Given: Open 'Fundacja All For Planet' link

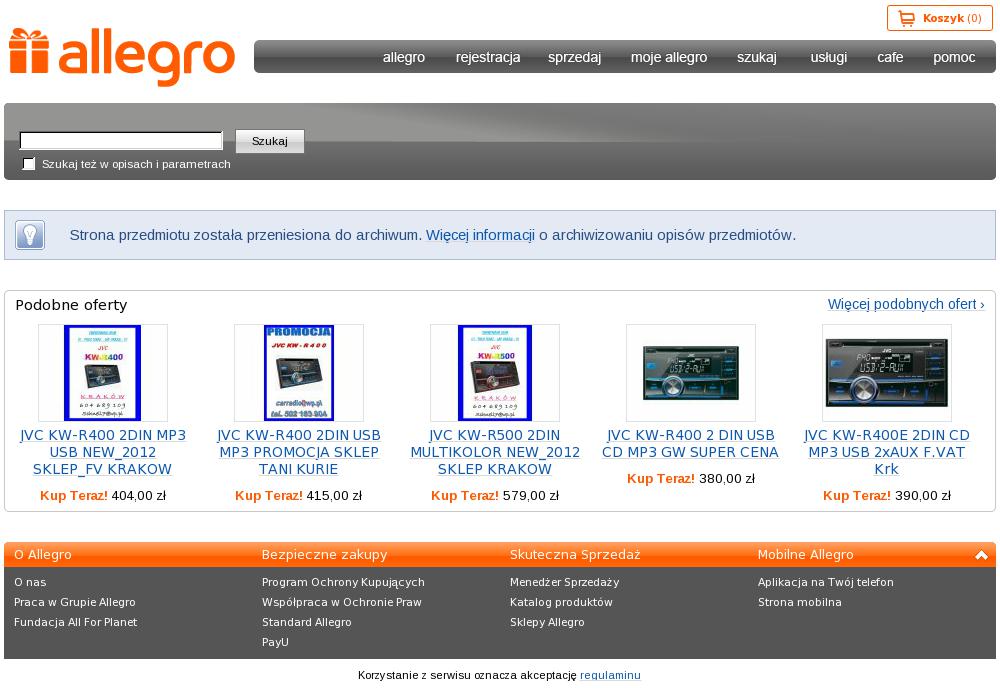Looking at the screenshot, I should 75,622.
